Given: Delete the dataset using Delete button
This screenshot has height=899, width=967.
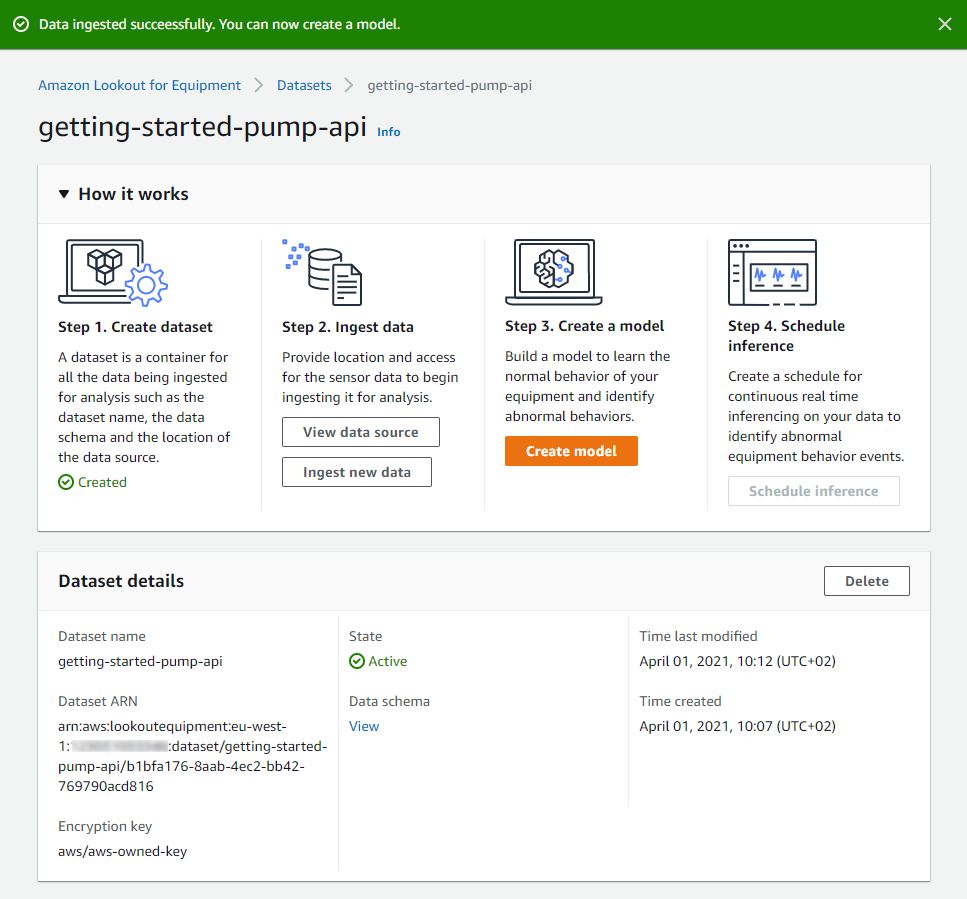Looking at the screenshot, I should 866,581.
